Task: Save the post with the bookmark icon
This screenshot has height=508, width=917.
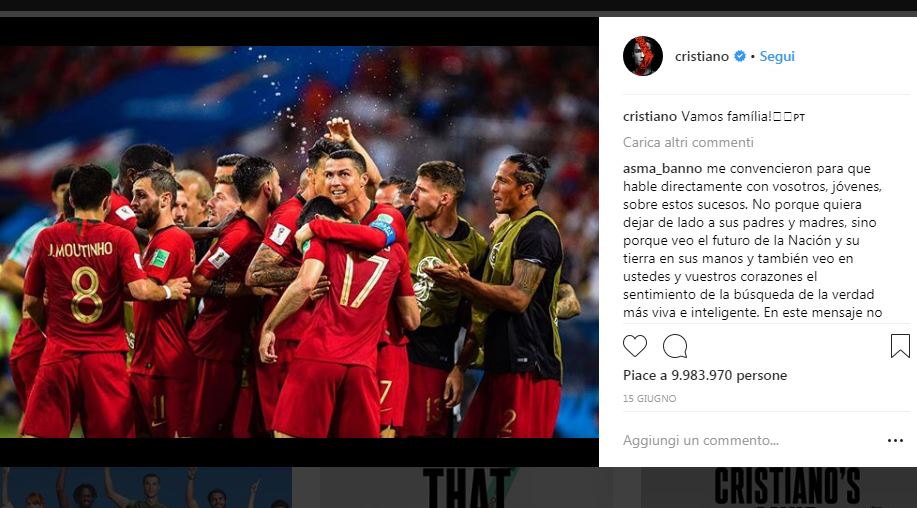Action: coord(900,346)
